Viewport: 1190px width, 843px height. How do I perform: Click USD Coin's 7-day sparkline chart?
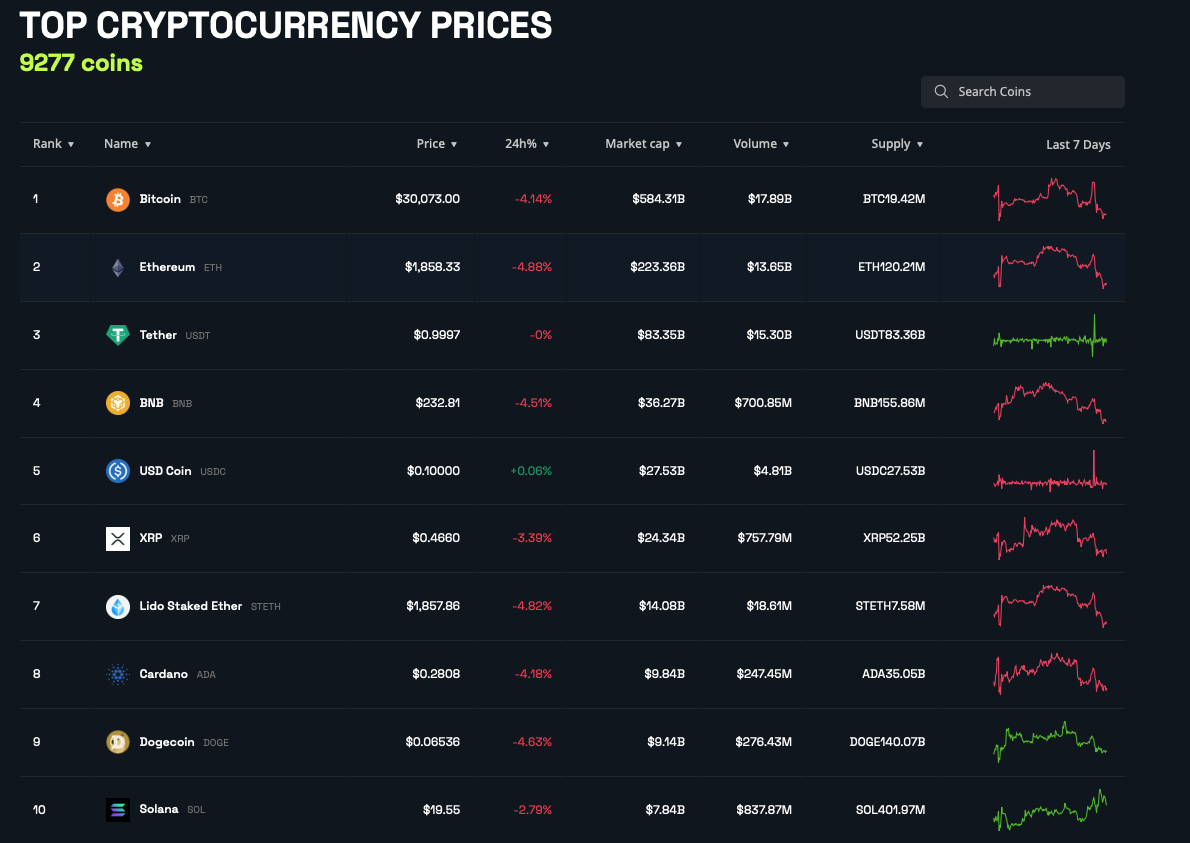pyautogui.click(x=1050, y=471)
